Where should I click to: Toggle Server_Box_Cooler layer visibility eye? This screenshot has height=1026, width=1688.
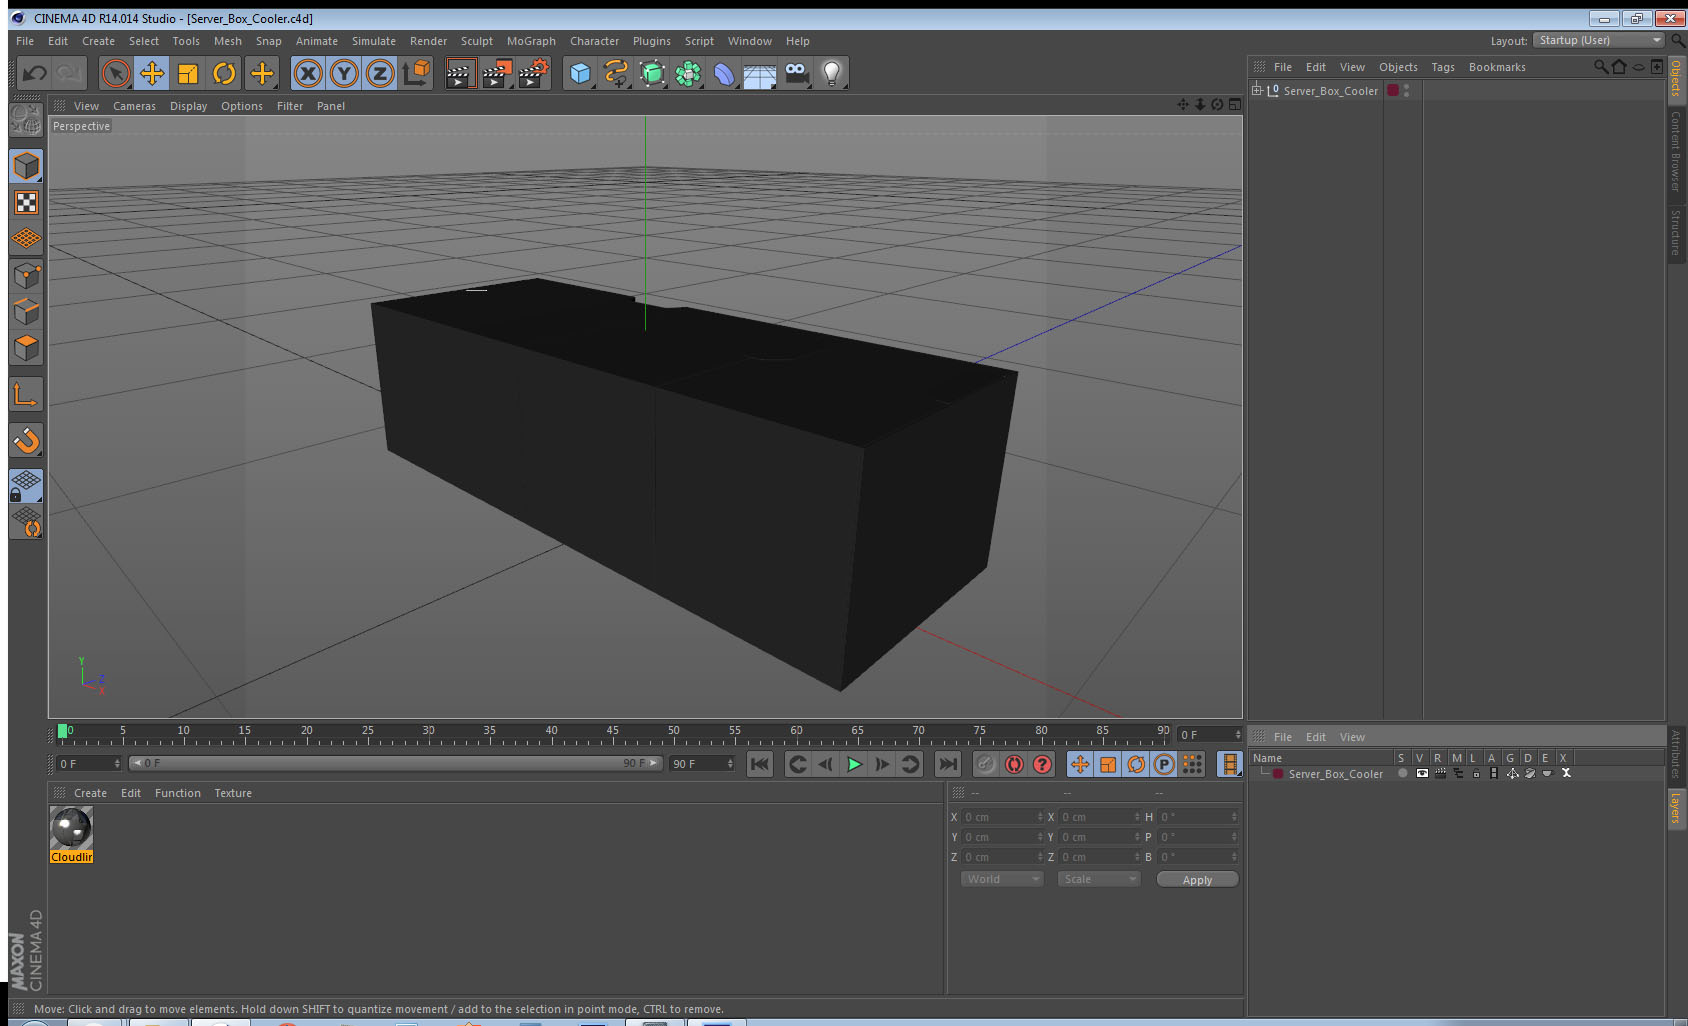pos(1422,773)
